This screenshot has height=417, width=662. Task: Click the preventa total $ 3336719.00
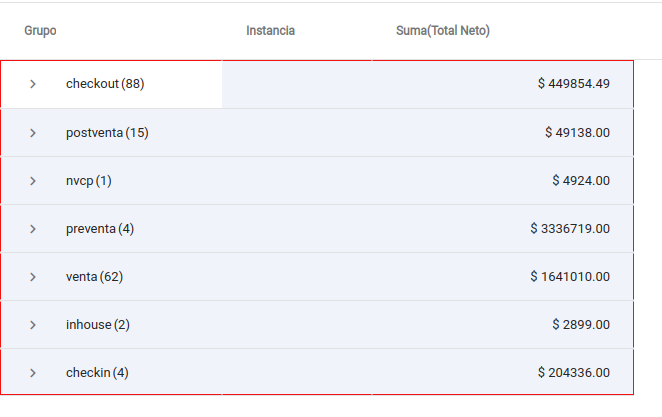570,228
